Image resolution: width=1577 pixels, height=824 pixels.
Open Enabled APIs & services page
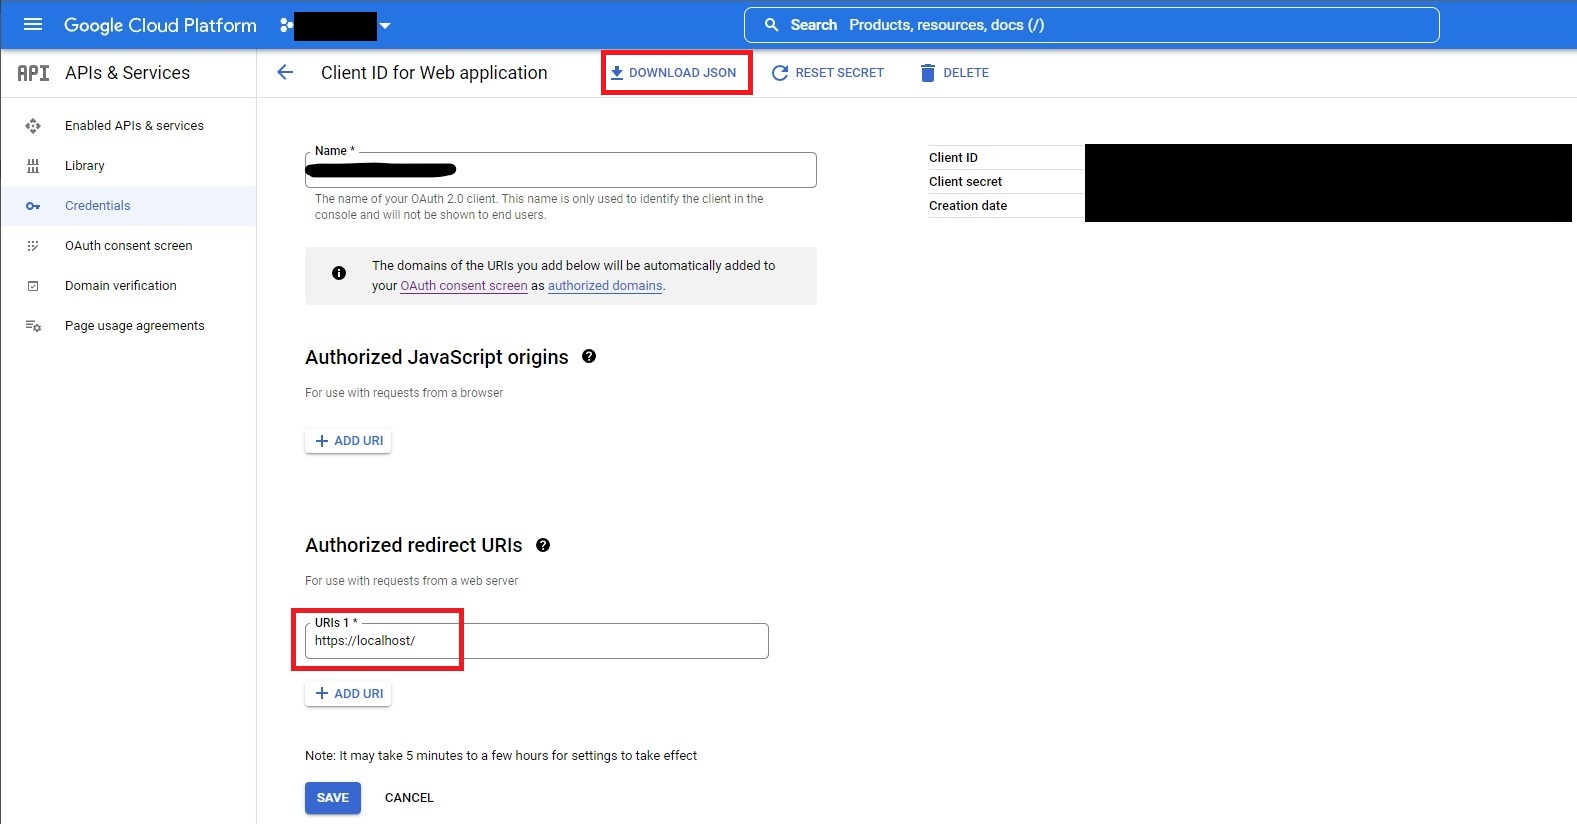(x=134, y=126)
